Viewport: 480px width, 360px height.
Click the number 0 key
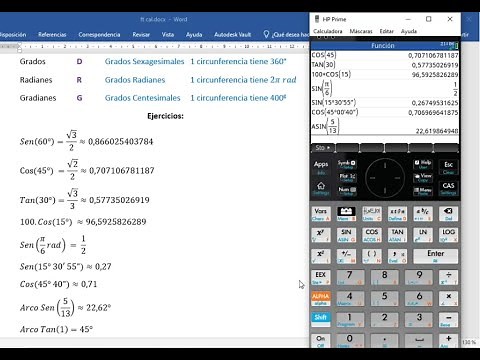coord(350,341)
